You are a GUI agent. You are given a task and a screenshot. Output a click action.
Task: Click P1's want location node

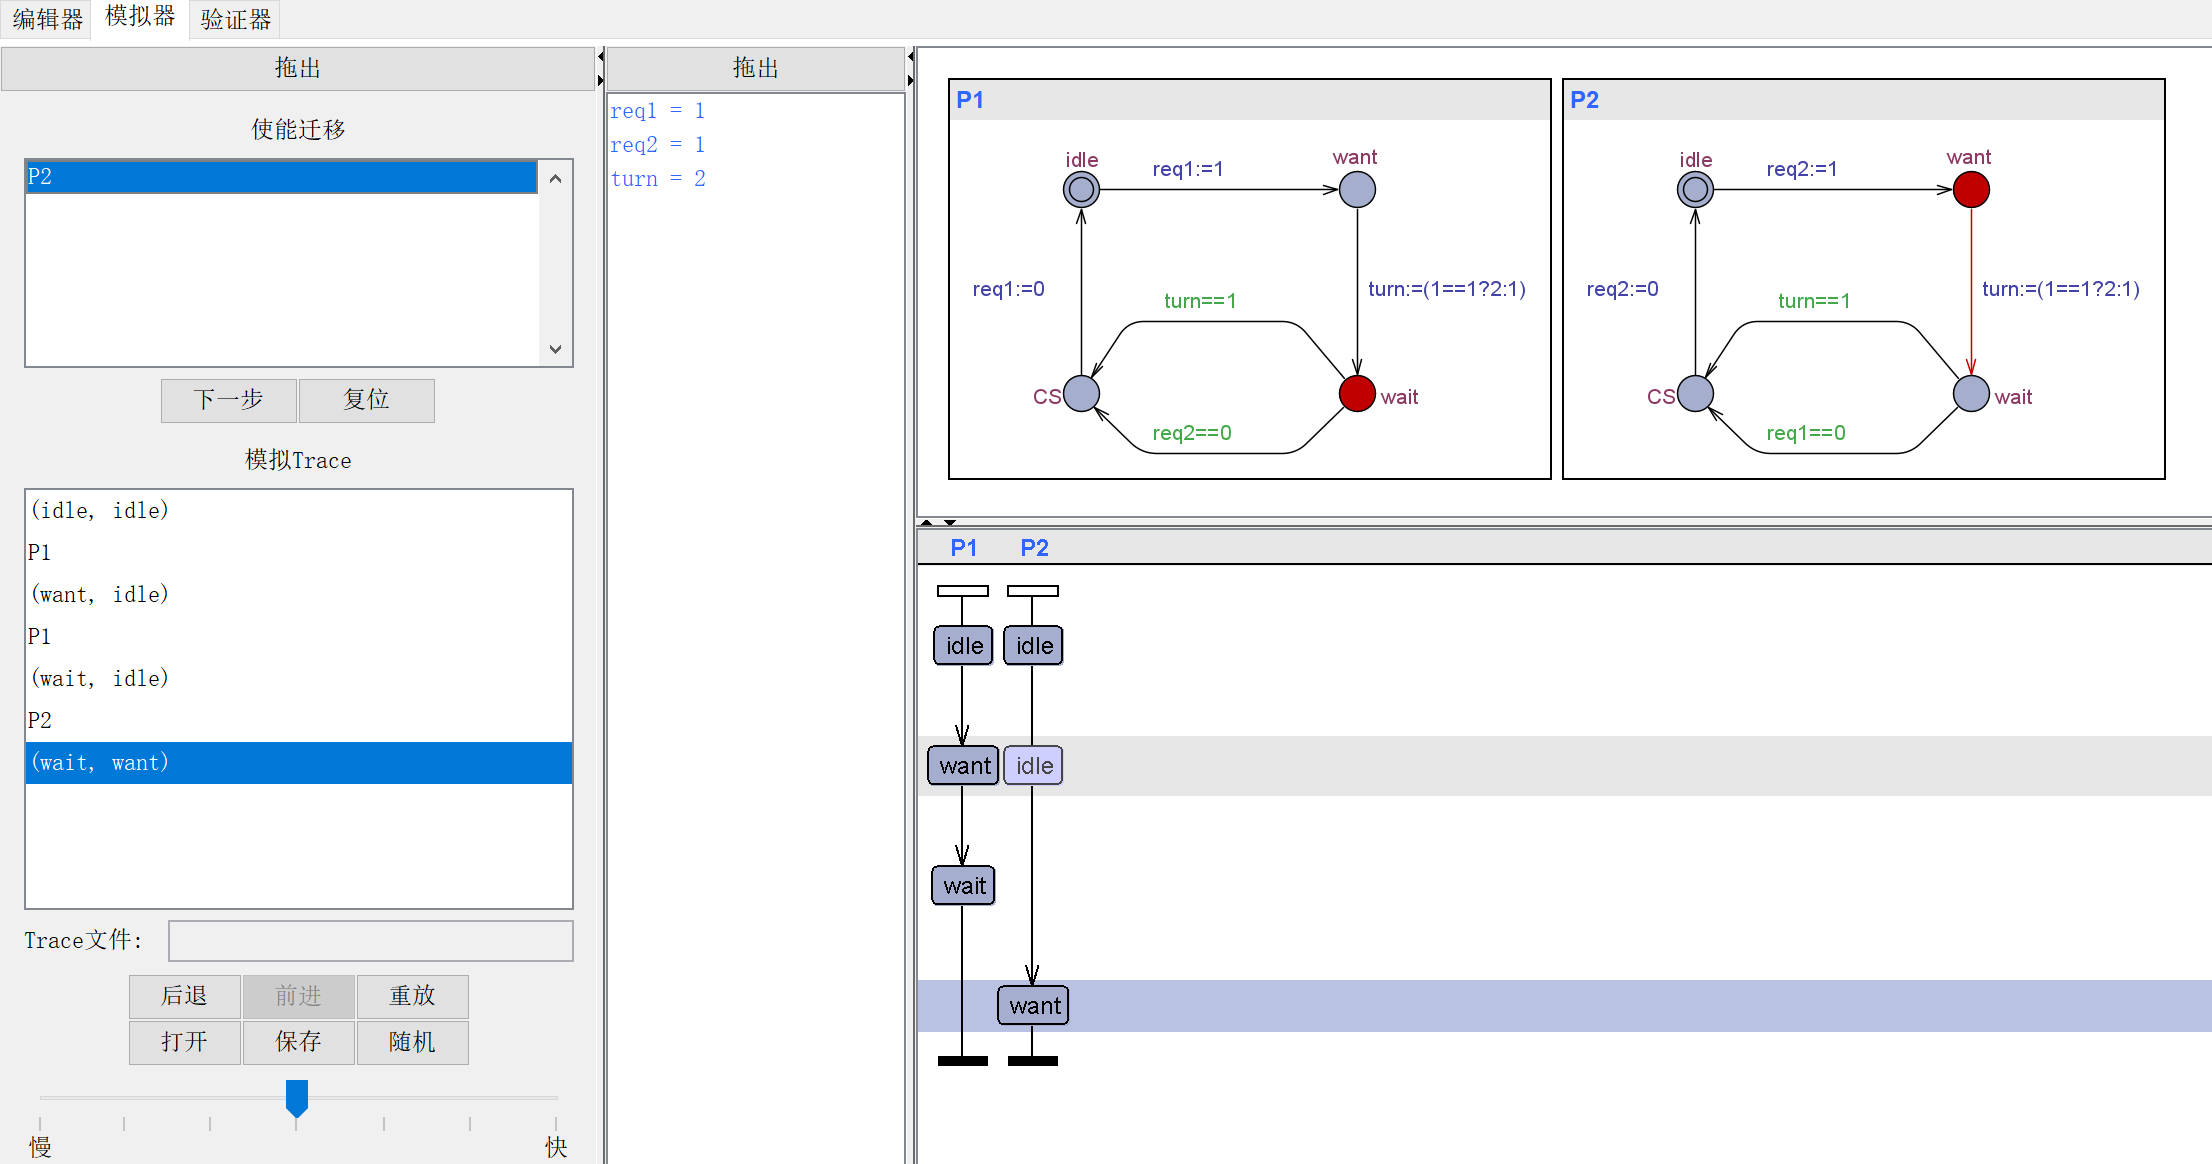point(1357,189)
